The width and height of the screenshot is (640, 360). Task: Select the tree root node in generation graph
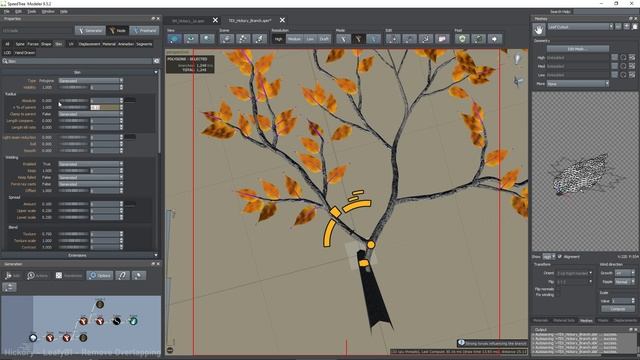pos(33,338)
